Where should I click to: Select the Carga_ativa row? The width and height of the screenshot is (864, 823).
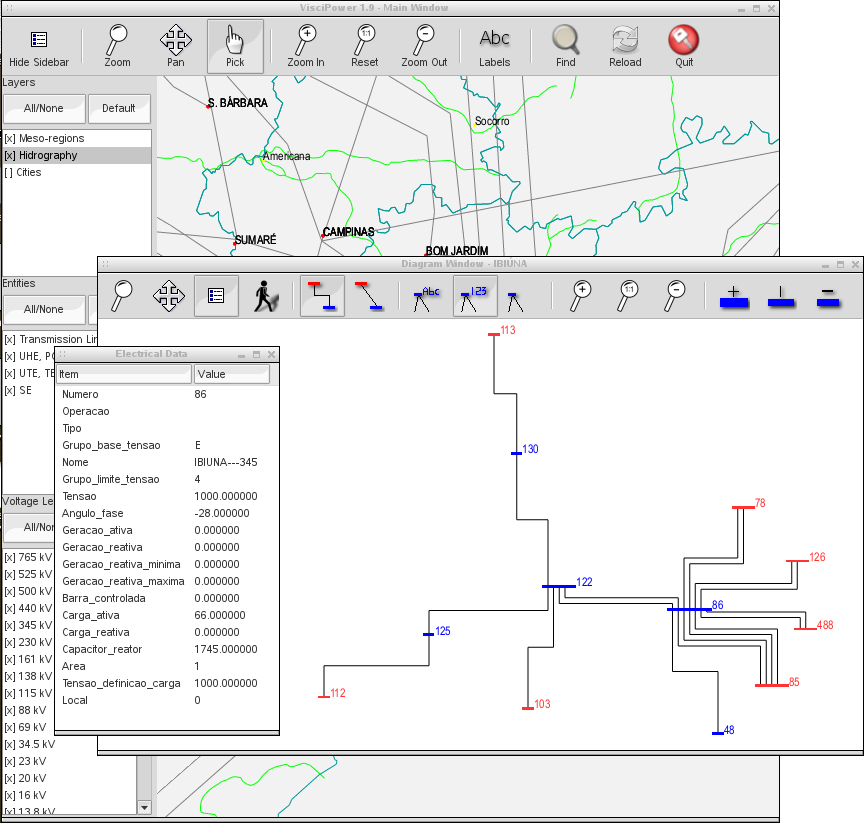click(167, 615)
